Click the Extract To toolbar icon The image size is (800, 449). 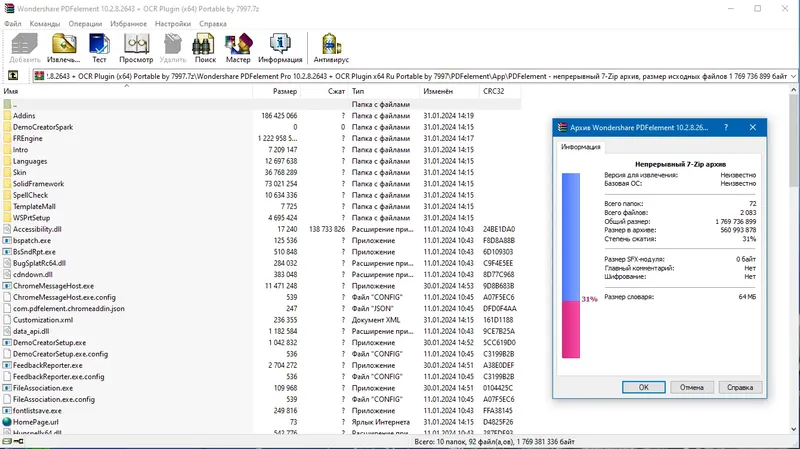click(64, 48)
